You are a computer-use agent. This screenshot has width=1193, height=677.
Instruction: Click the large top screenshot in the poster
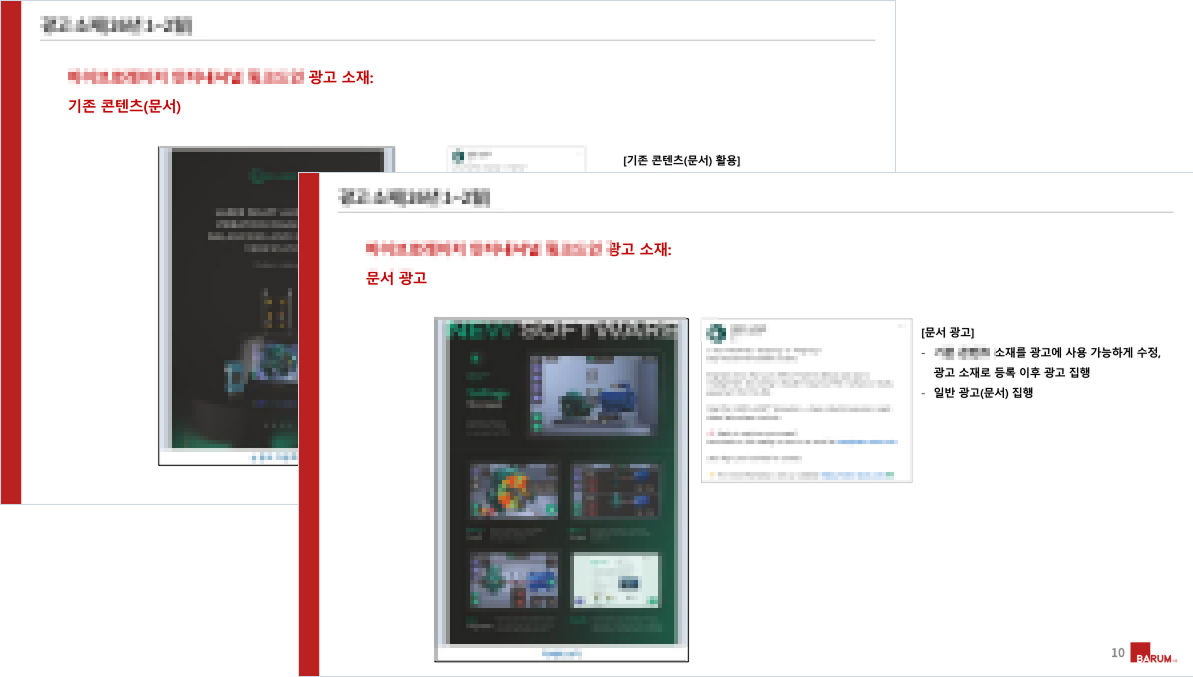tap(597, 394)
